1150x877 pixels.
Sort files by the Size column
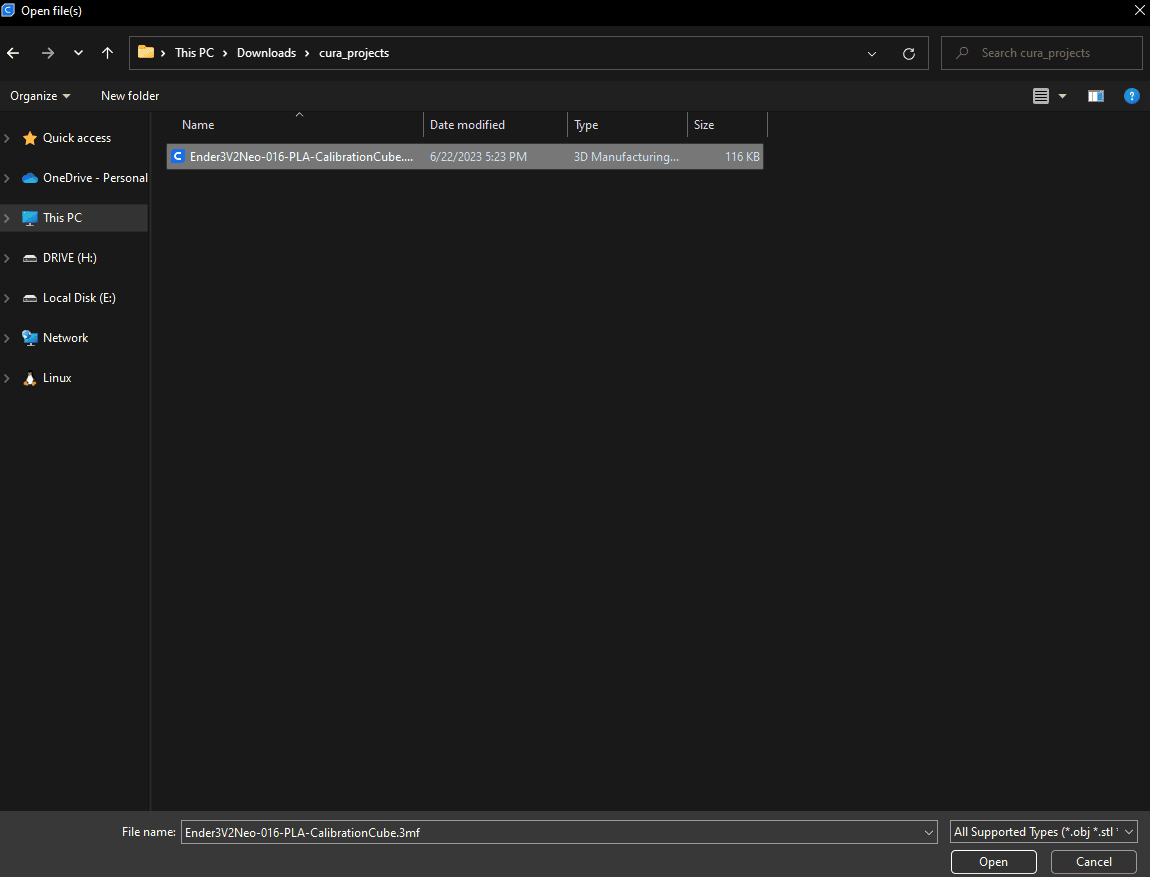pos(728,125)
